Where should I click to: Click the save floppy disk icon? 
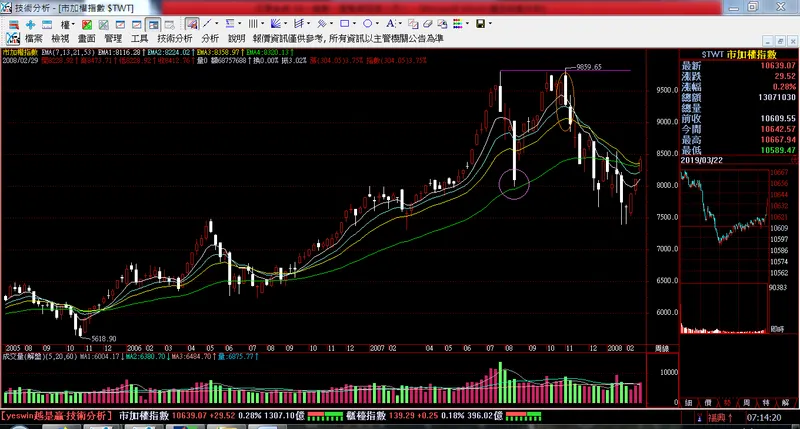click(x=480, y=23)
